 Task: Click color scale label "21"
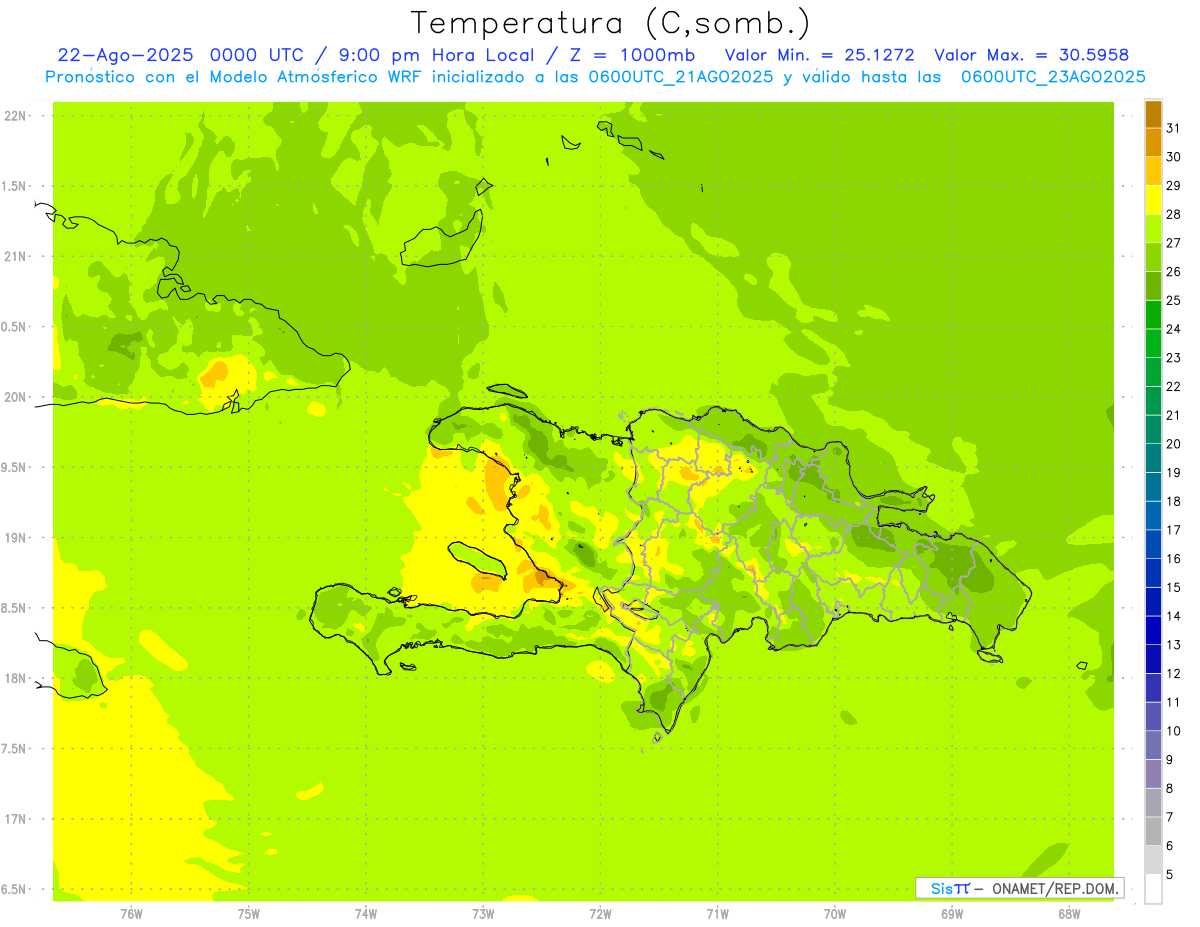tap(1174, 415)
